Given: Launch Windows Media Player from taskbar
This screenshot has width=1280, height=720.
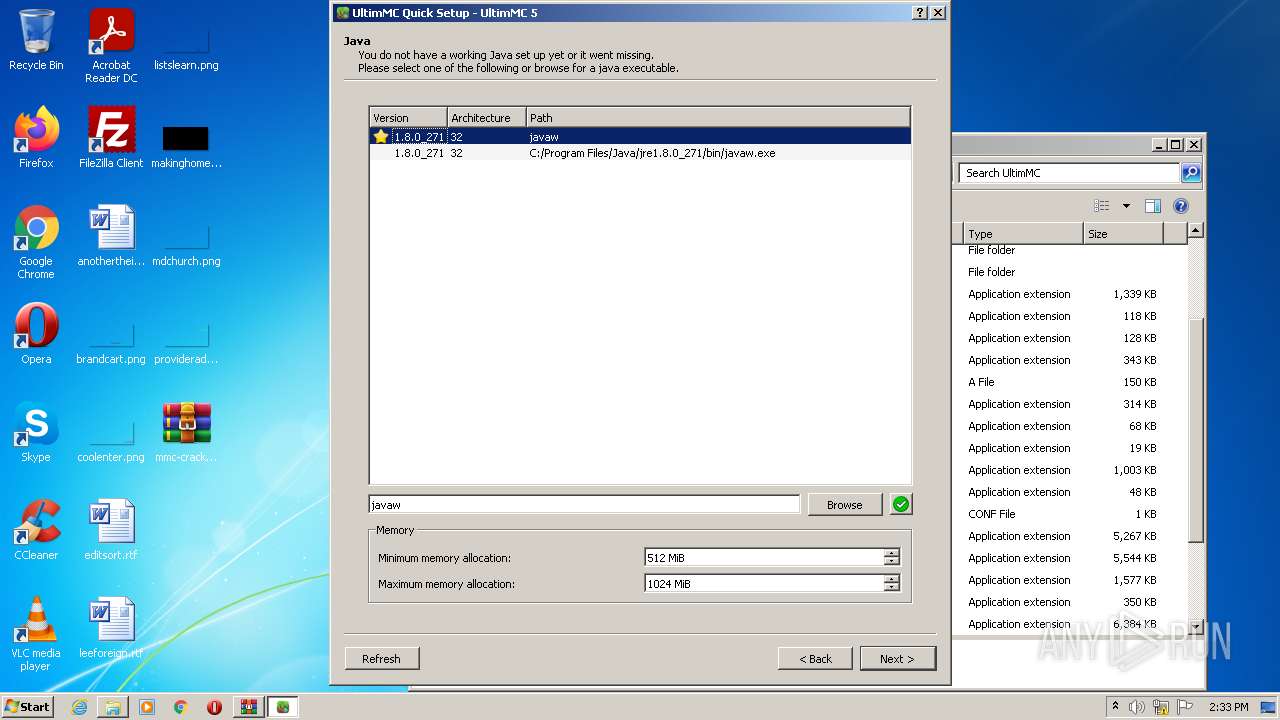Looking at the screenshot, I should pos(147,707).
